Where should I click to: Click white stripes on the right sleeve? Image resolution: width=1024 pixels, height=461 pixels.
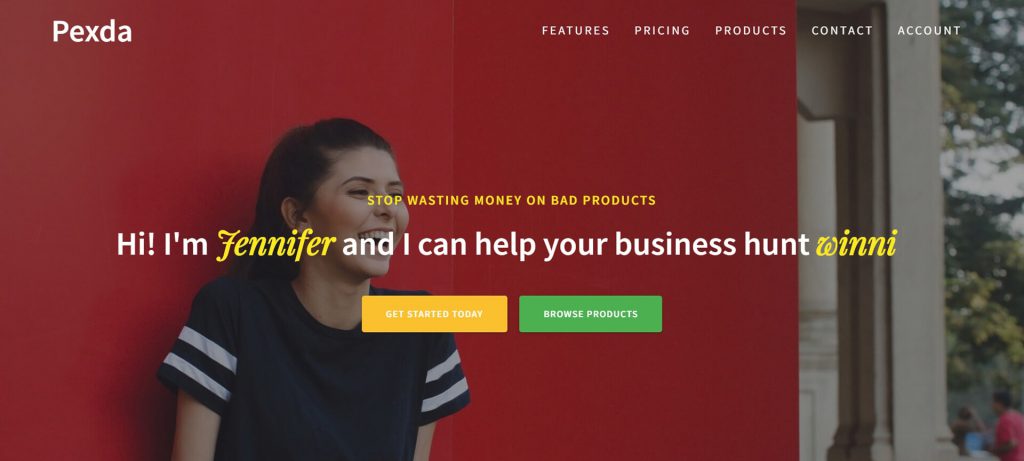click(x=444, y=381)
